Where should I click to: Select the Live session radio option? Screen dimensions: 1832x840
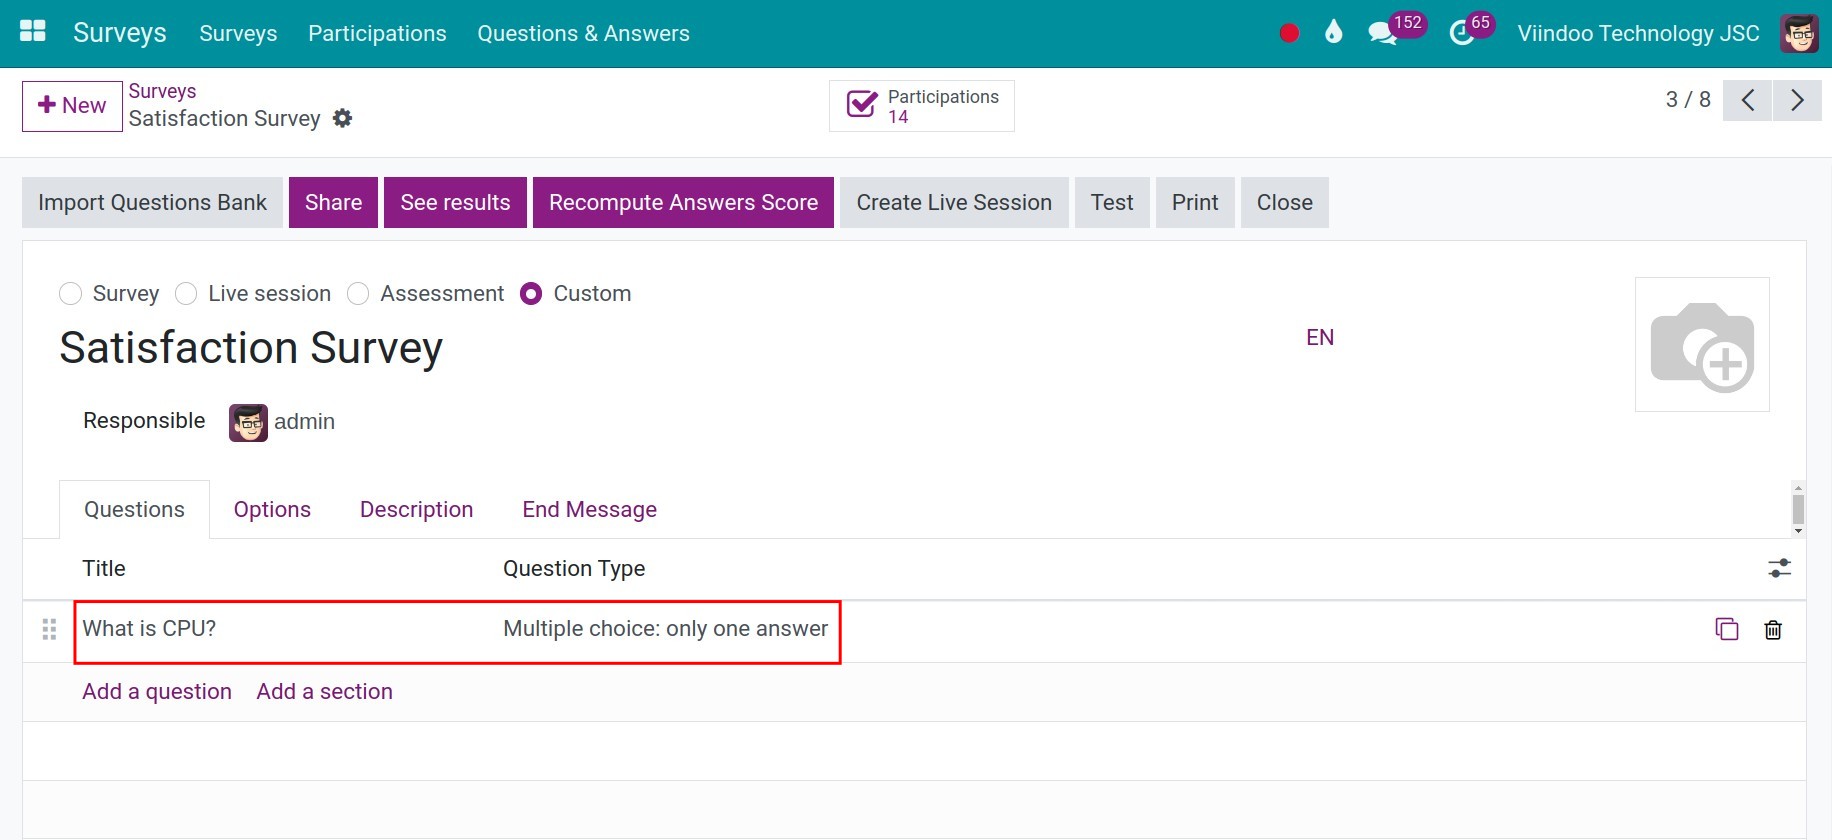pyautogui.click(x=186, y=294)
